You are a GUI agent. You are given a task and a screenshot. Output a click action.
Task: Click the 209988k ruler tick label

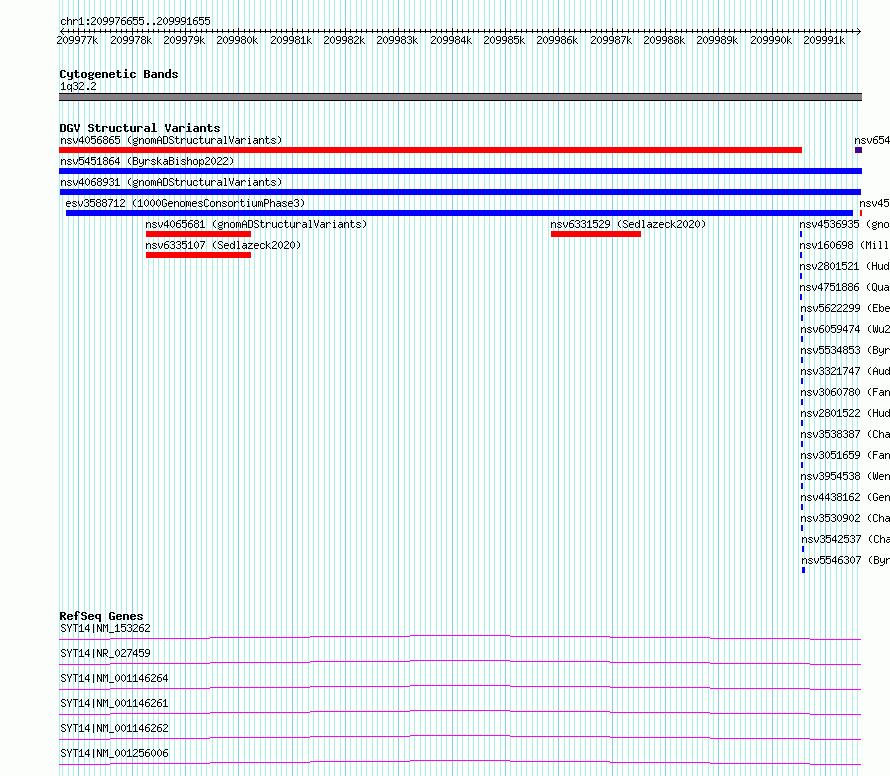(x=664, y=40)
